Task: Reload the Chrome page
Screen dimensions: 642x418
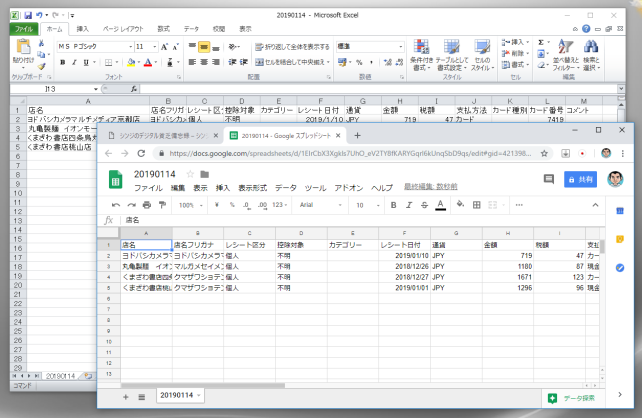Action: pos(141,153)
